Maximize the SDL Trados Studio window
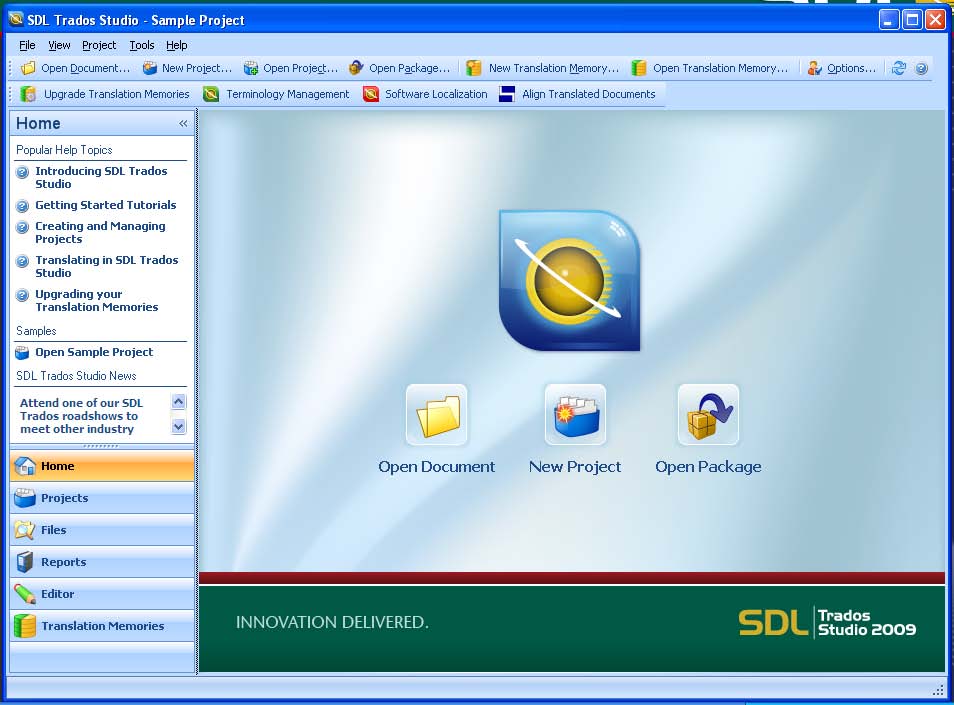This screenshot has width=954, height=705. [x=912, y=20]
